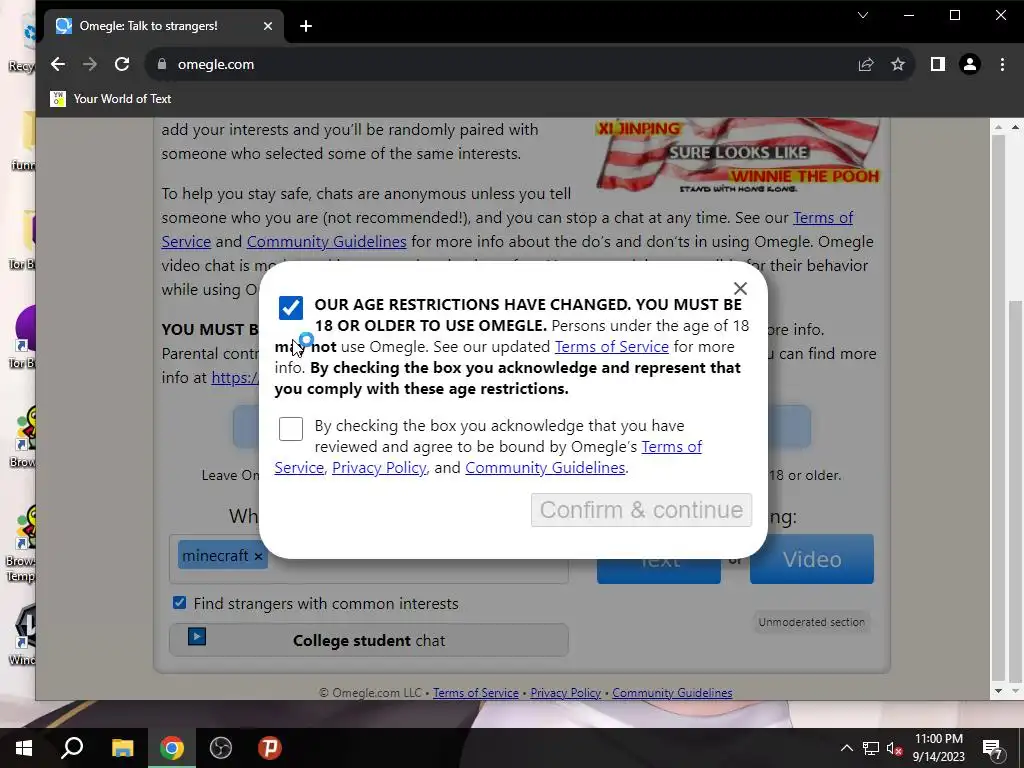Click the Confirm & continue button
This screenshot has height=768, width=1024.
click(641, 509)
